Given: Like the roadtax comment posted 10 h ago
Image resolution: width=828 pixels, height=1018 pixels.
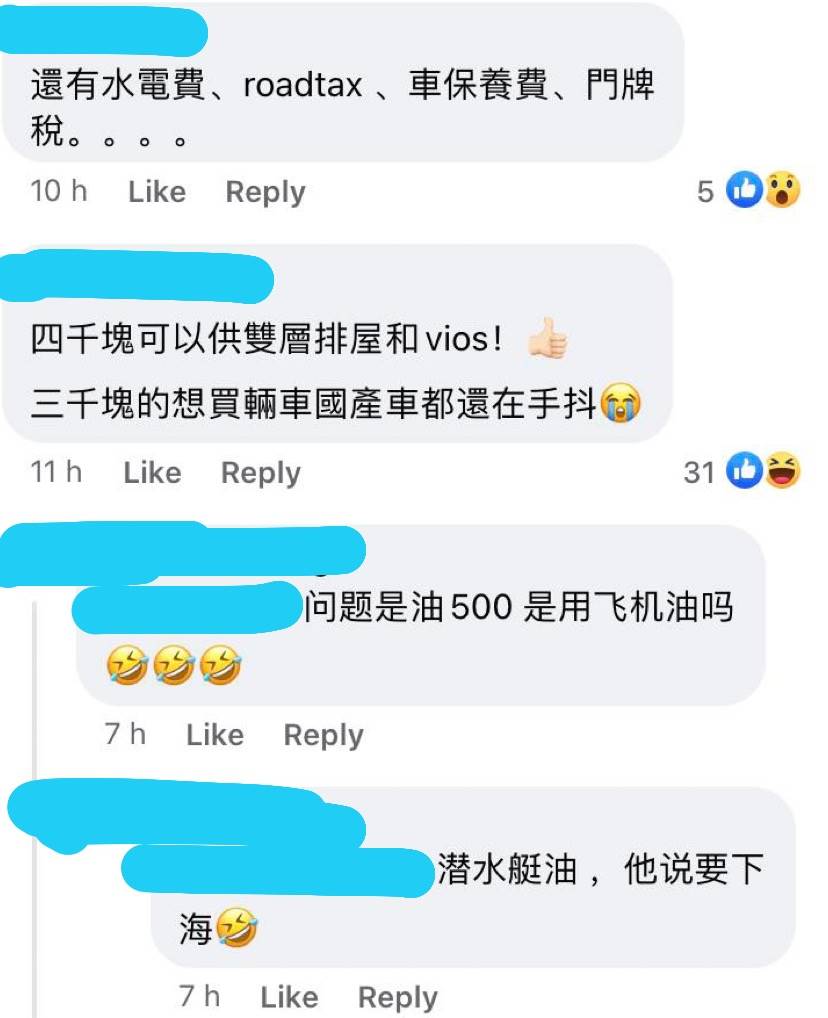Looking at the screenshot, I should coord(157,192).
